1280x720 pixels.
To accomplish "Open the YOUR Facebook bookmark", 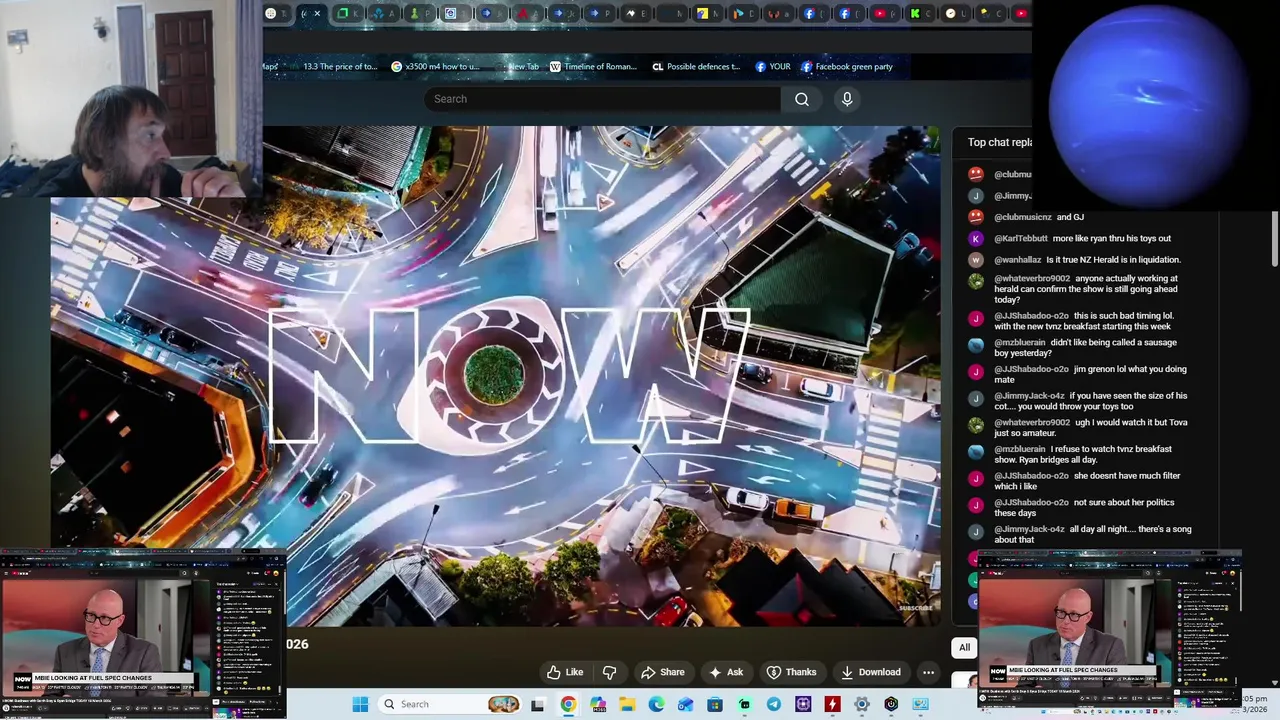I will pos(773,67).
